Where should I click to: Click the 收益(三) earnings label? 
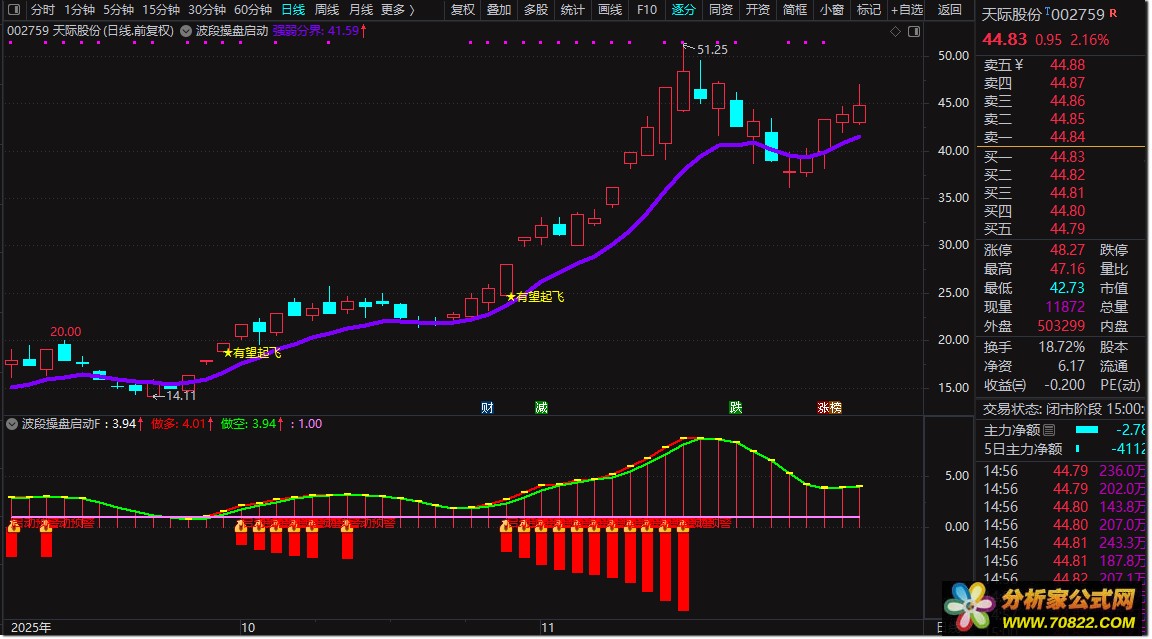point(1004,385)
